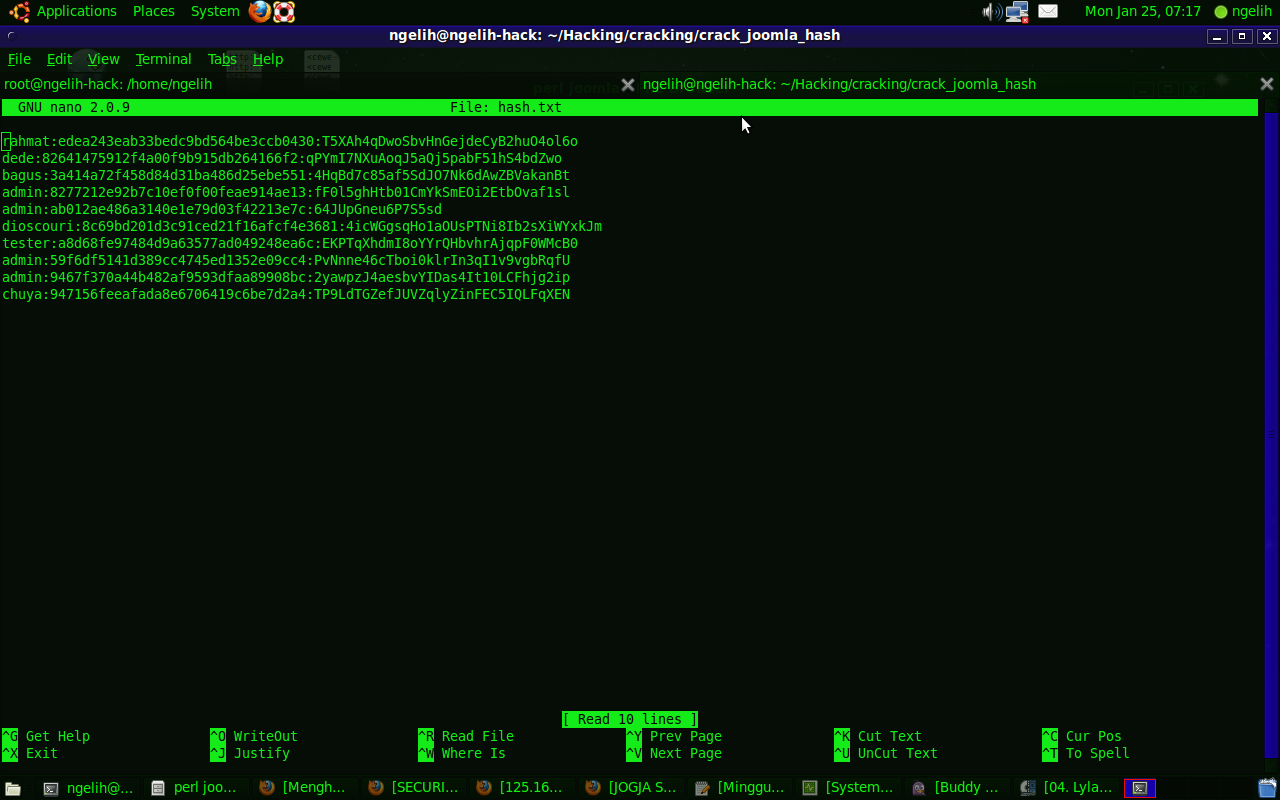The image size is (1280, 800).
Task: Click the clock showing Mon Jan 25
Action: tap(1143, 11)
